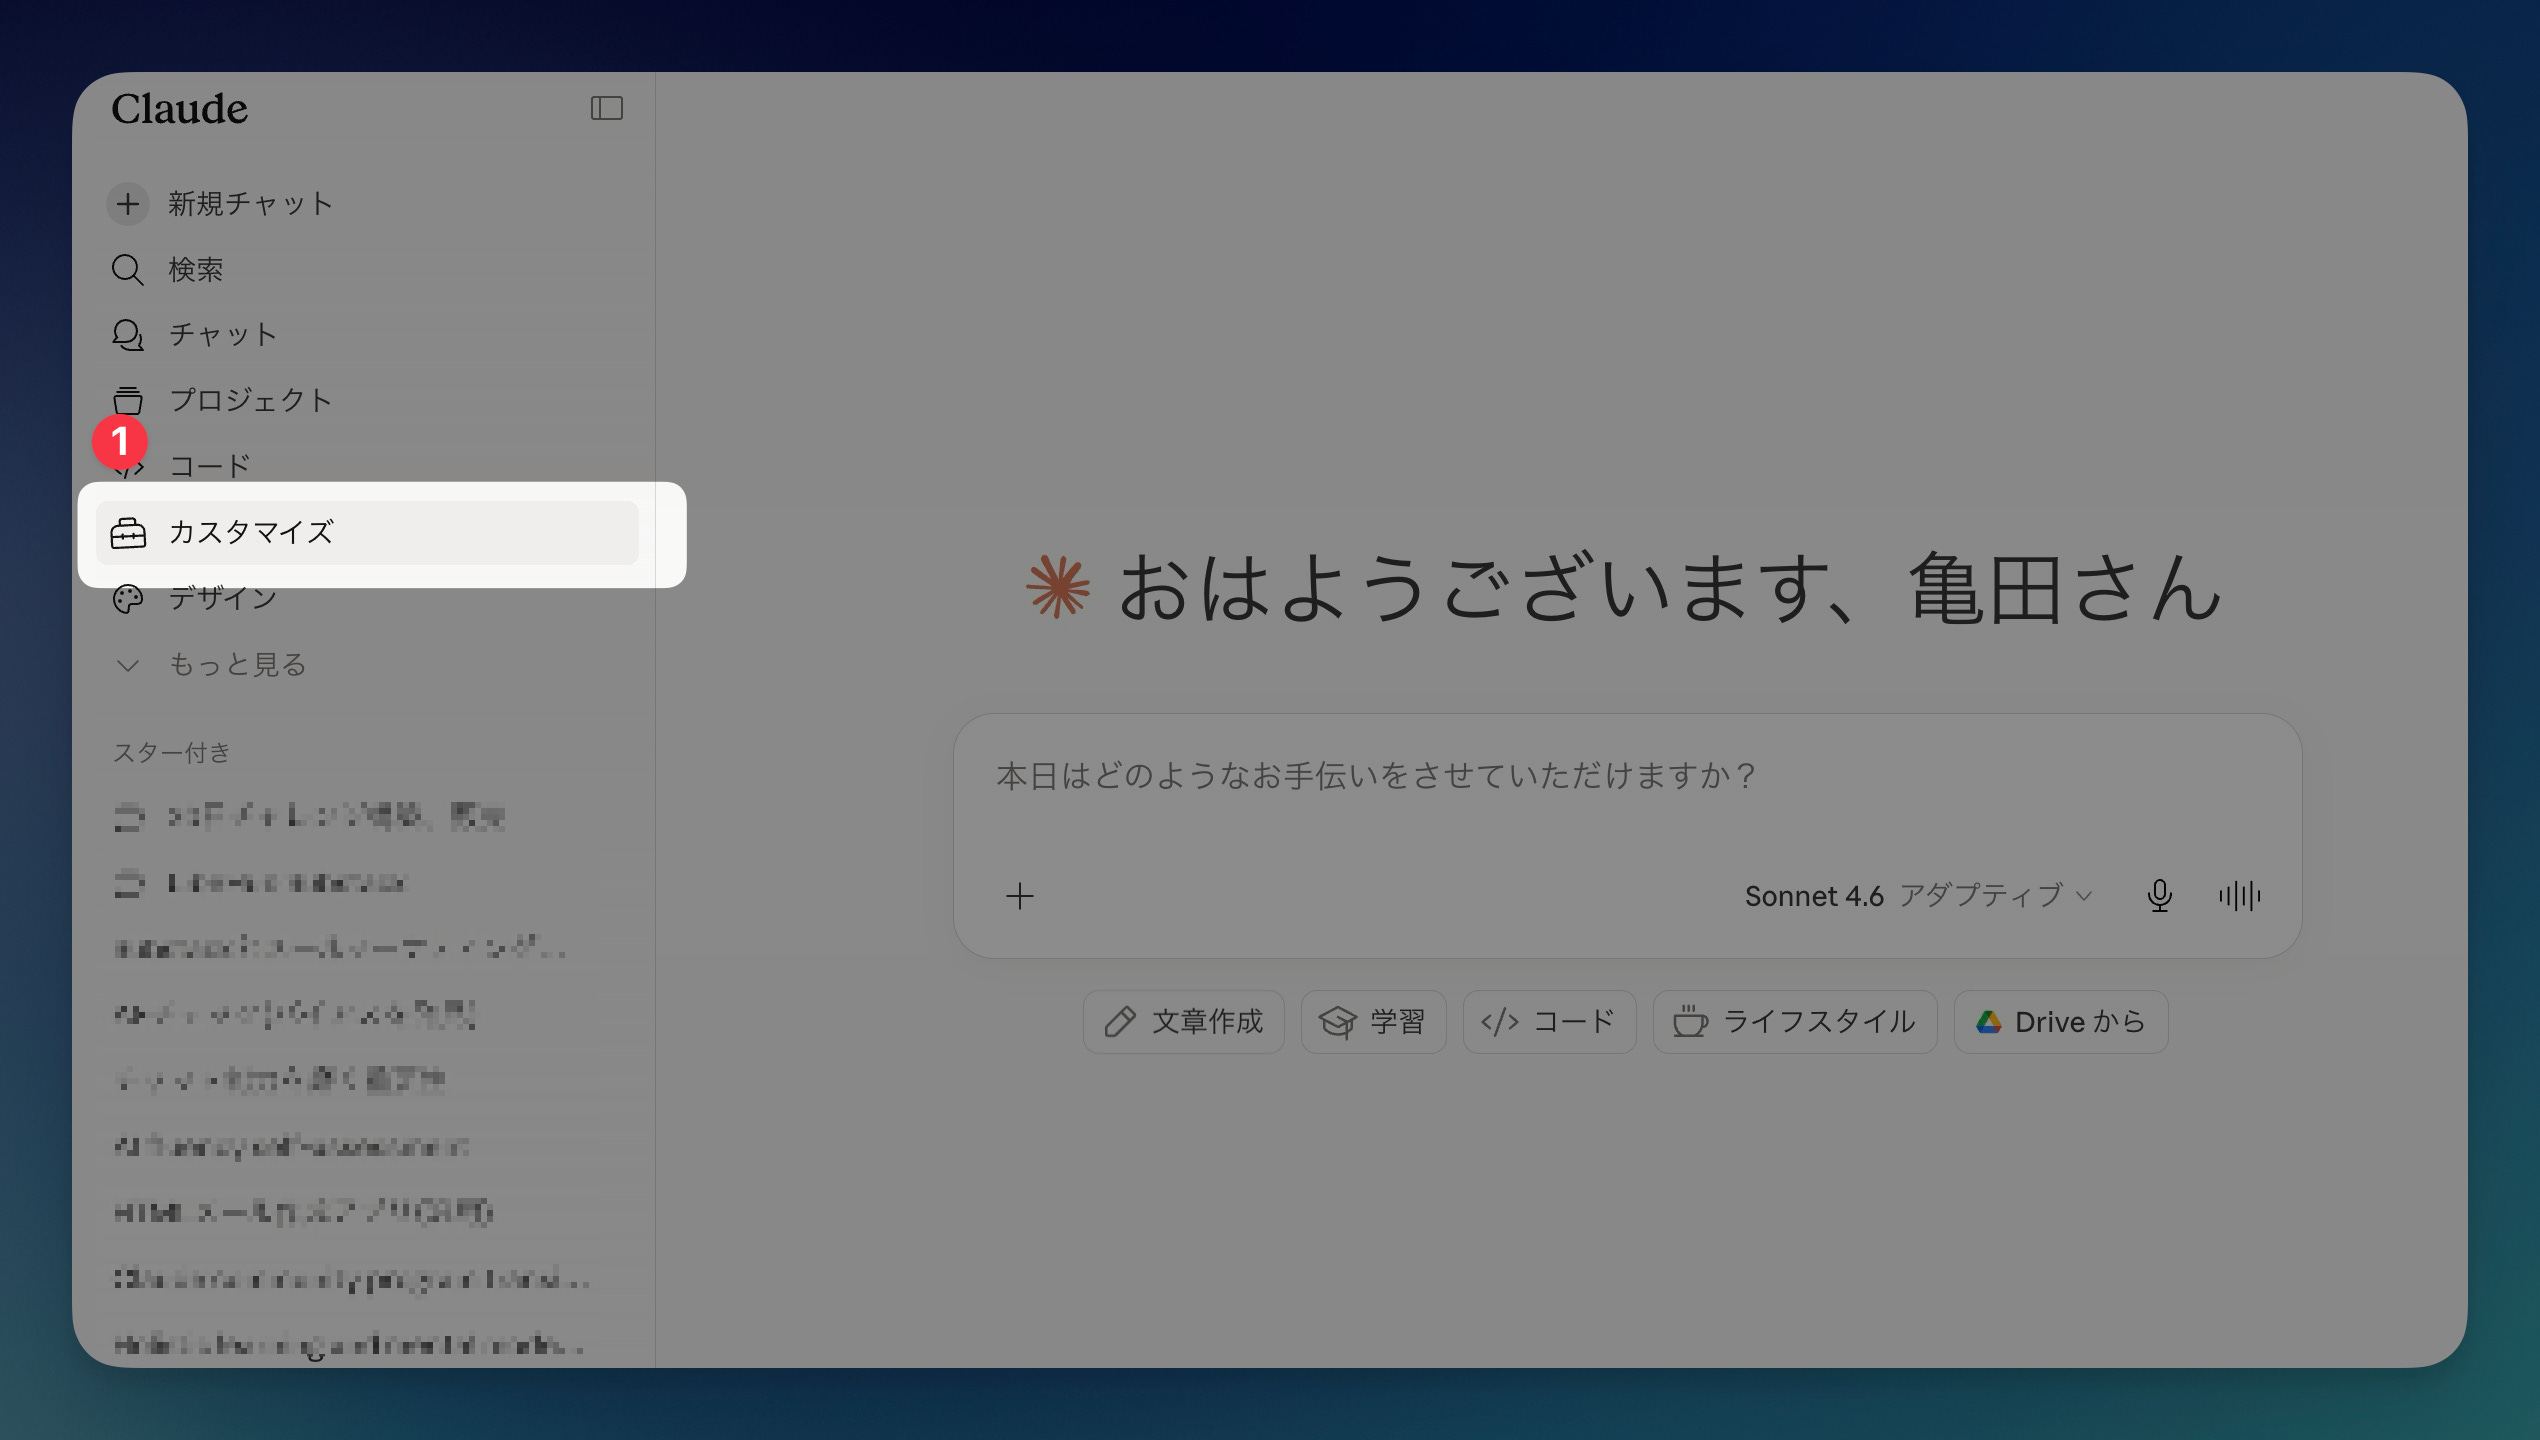The height and width of the screenshot is (1440, 2540).
Task: Start voice mode with the waveform icon
Action: 2239,896
